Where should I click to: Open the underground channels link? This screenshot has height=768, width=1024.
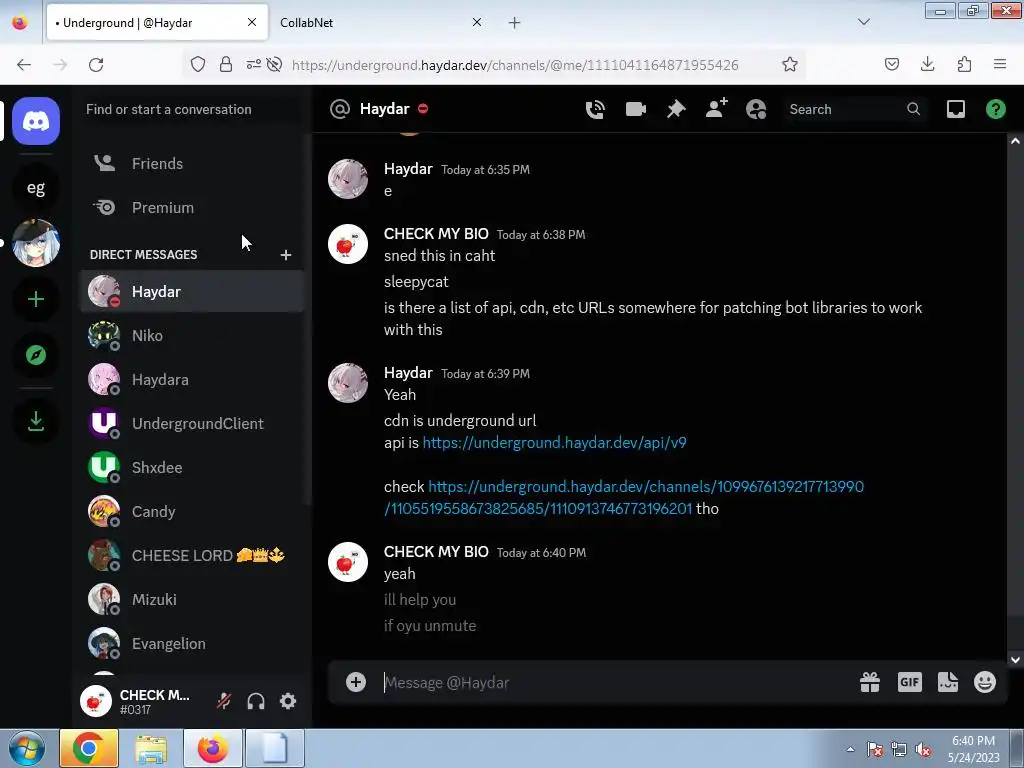624,498
